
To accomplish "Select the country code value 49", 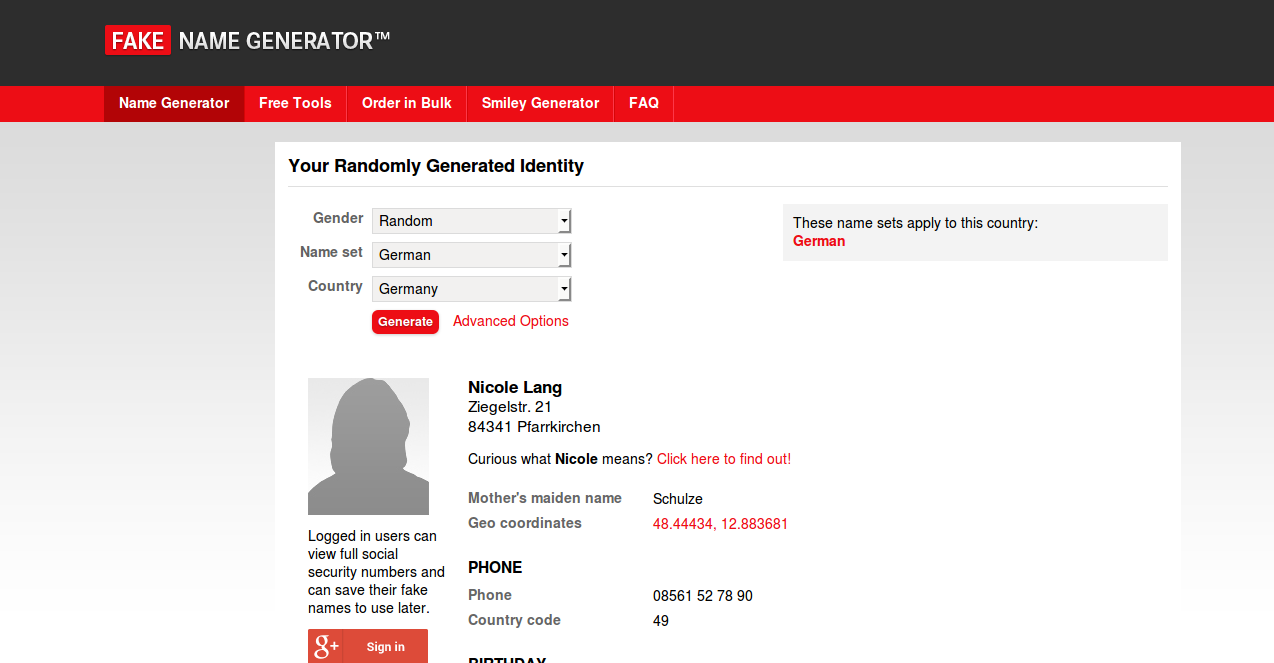I will pyautogui.click(x=661, y=621).
